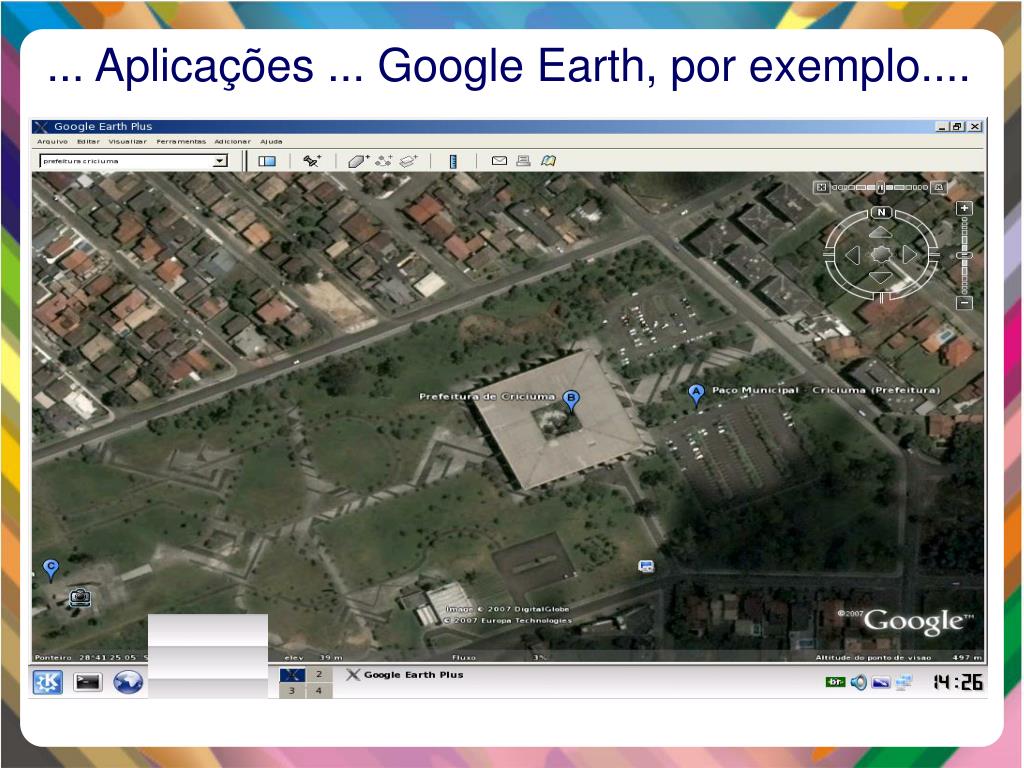Viewport: 1024px width, 768px height.
Task: Pan the map left with the compass arrow
Action: [x=853, y=255]
